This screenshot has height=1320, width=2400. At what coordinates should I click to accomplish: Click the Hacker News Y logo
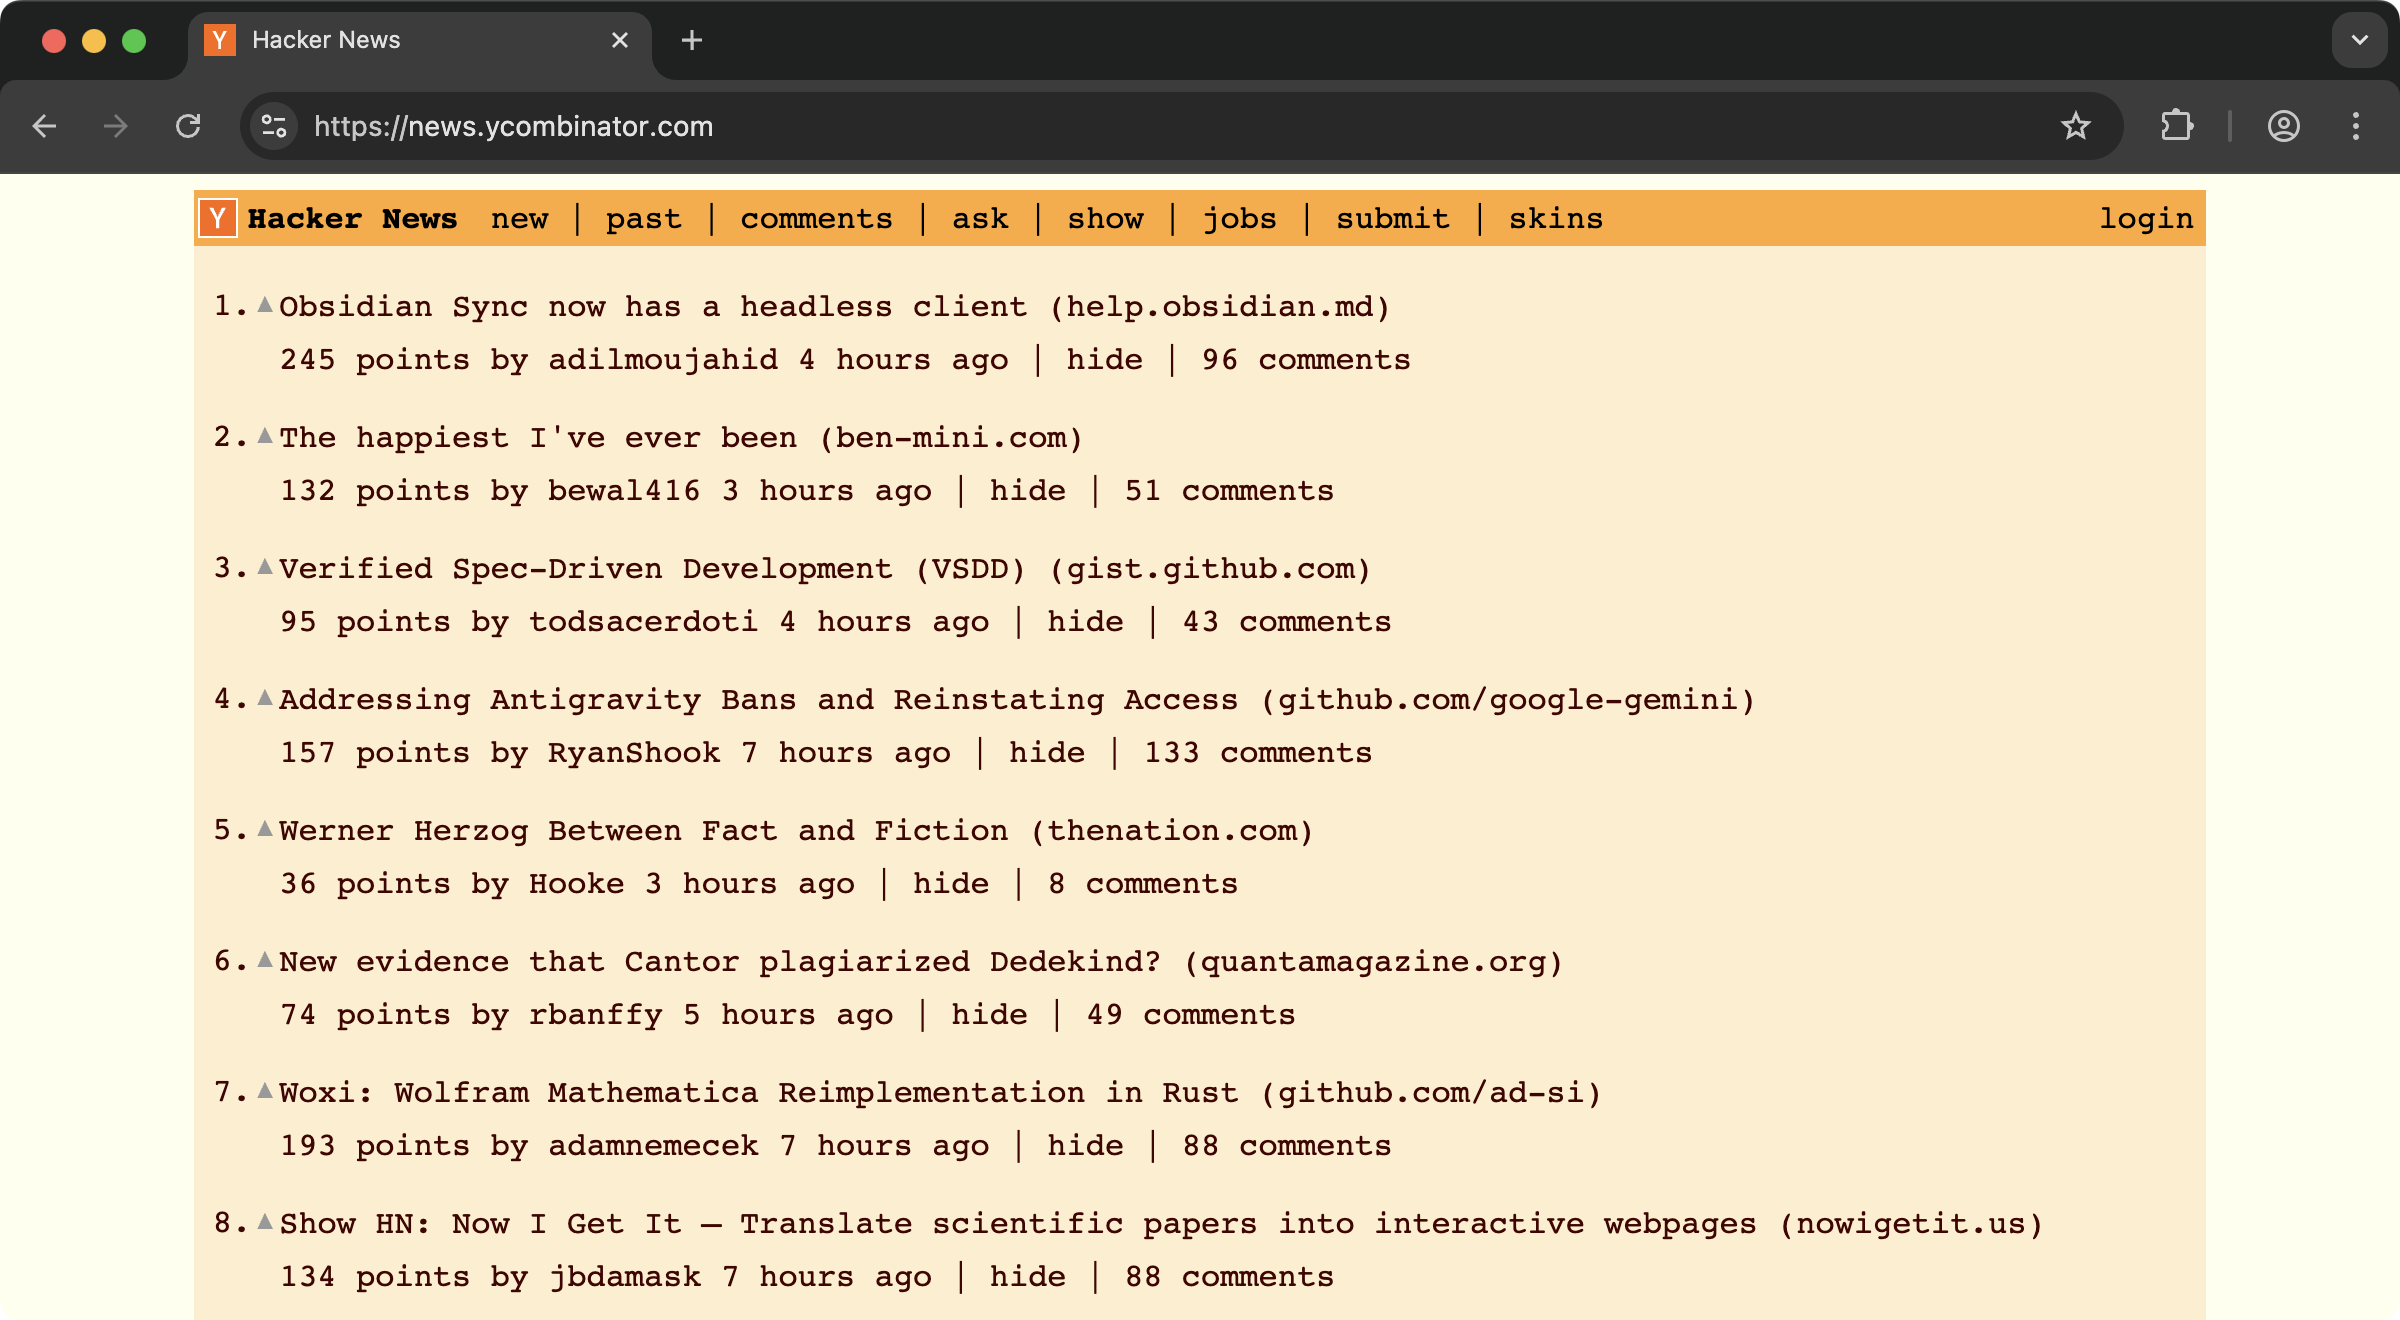click(x=218, y=218)
